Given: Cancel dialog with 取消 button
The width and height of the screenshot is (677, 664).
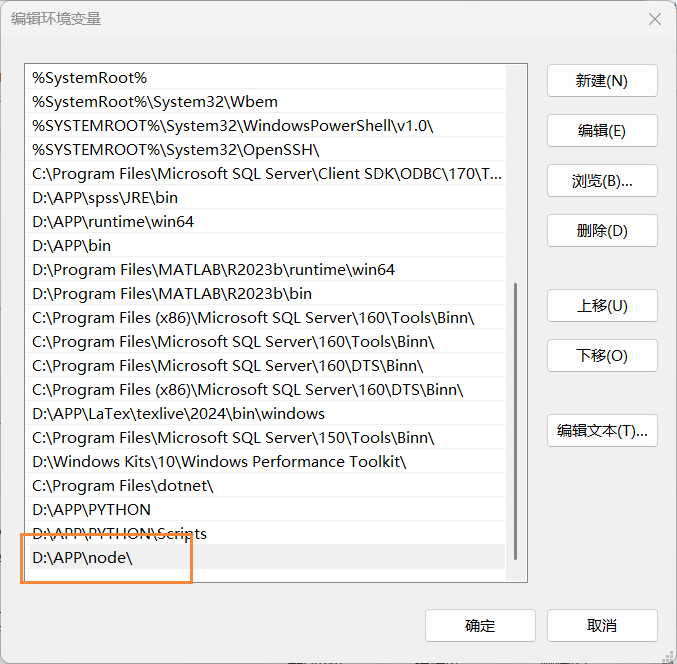Looking at the screenshot, I should pyautogui.click(x=602, y=625).
